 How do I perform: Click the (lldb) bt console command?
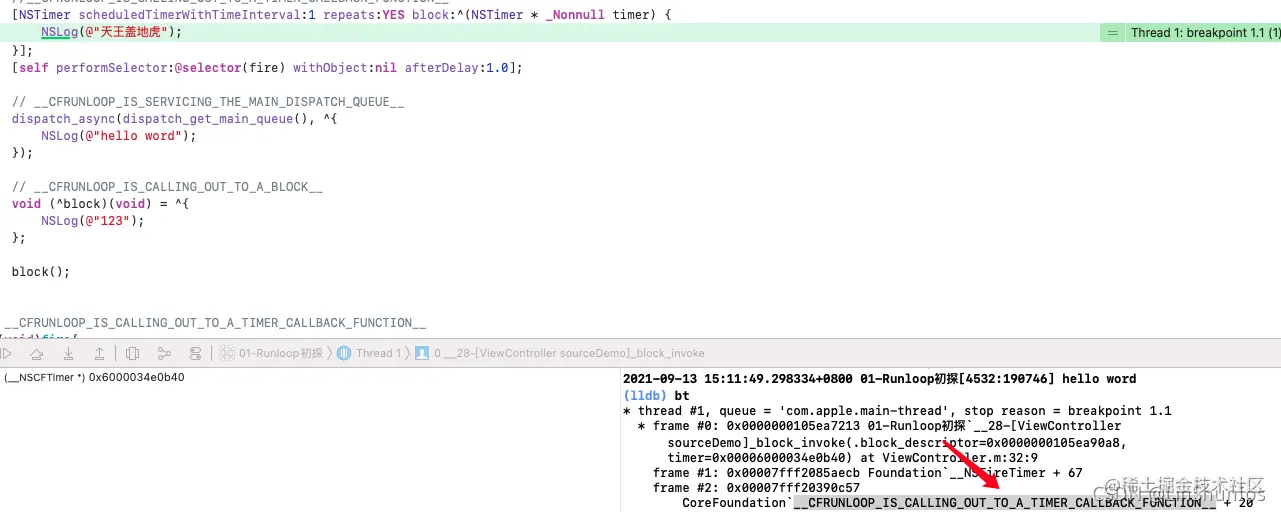[656, 396]
